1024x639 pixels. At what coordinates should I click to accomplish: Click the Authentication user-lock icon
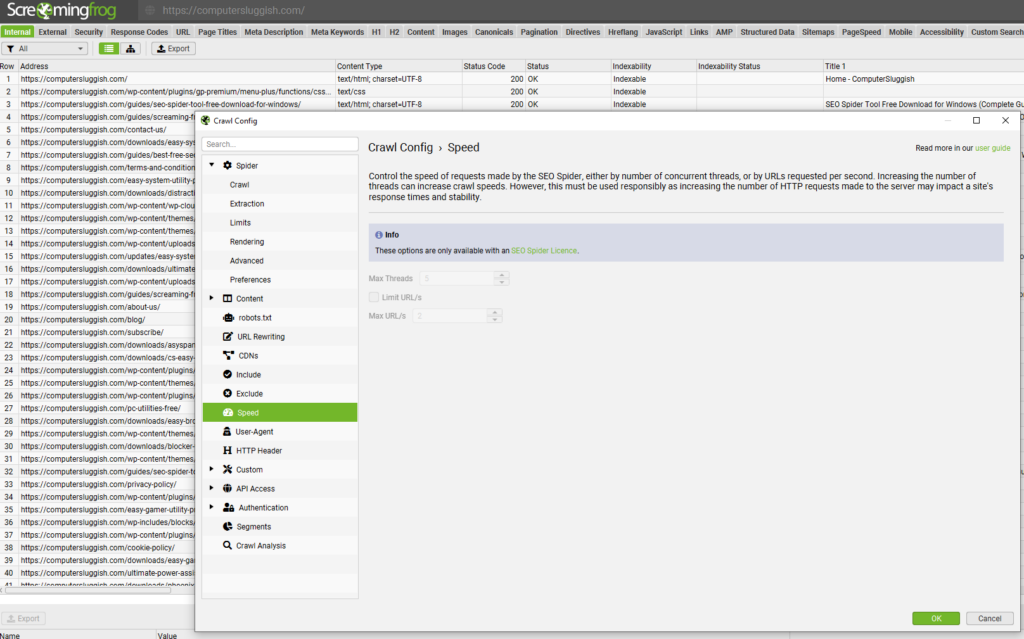pos(229,507)
